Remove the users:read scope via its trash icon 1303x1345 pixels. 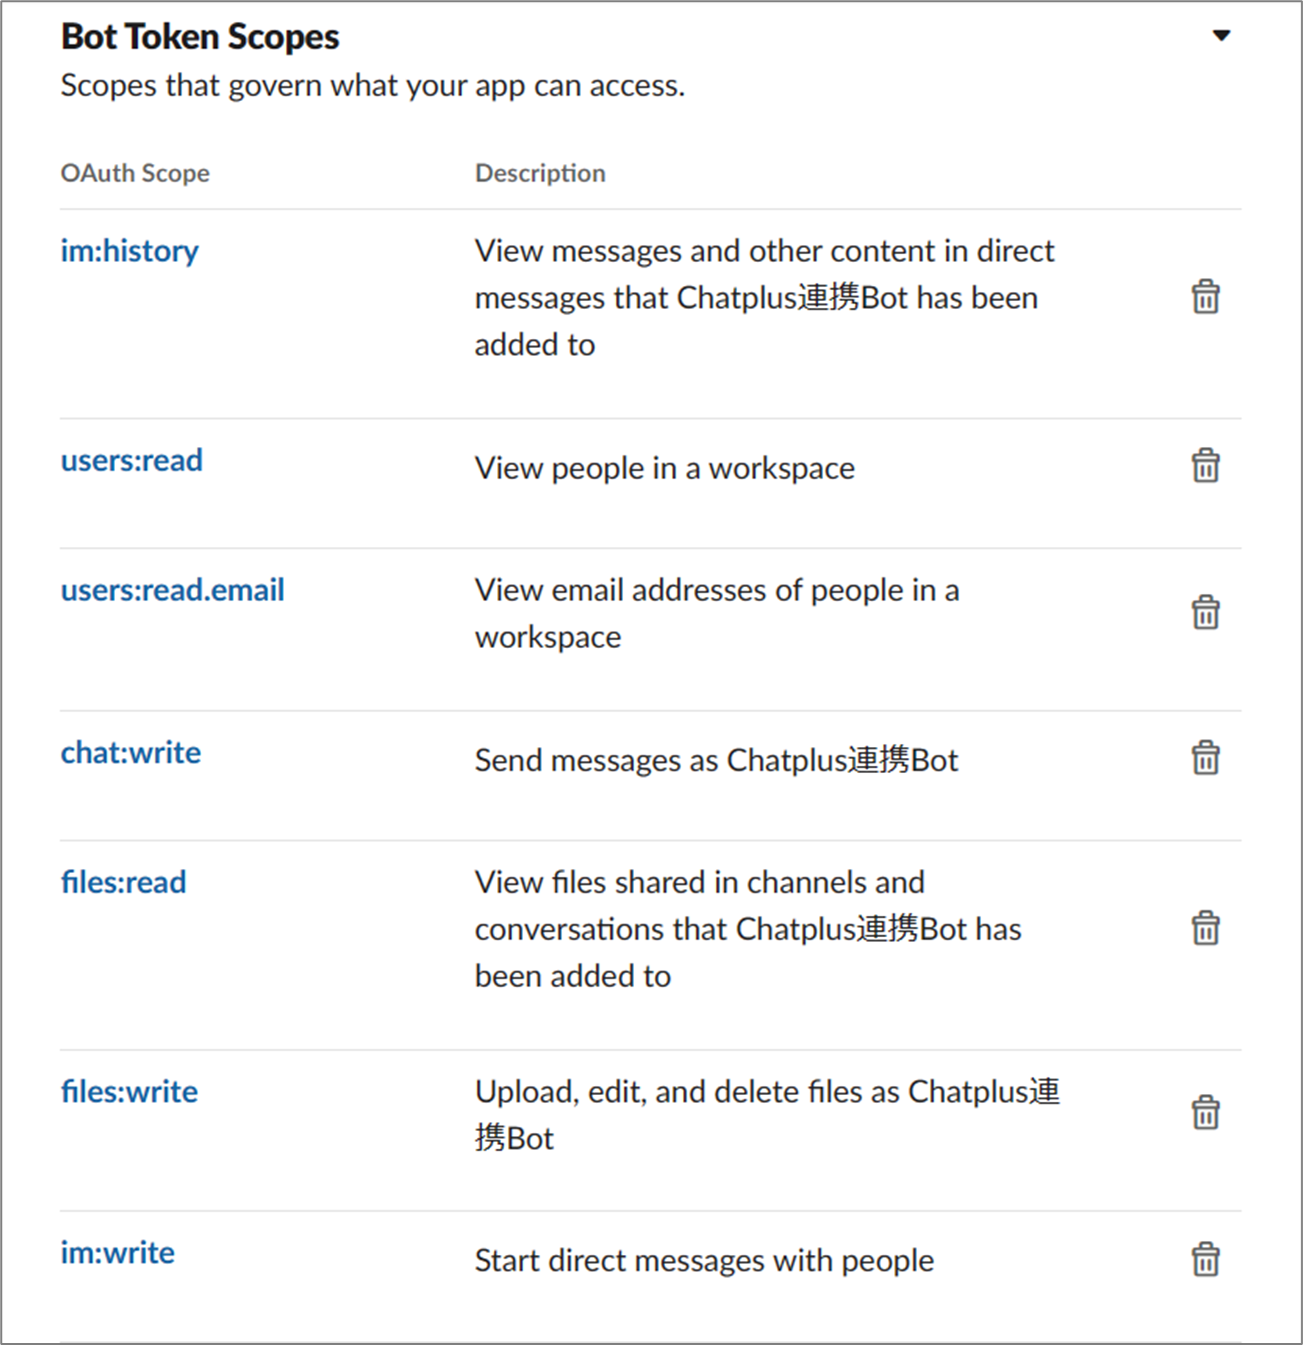pyautogui.click(x=1205, y=466)
